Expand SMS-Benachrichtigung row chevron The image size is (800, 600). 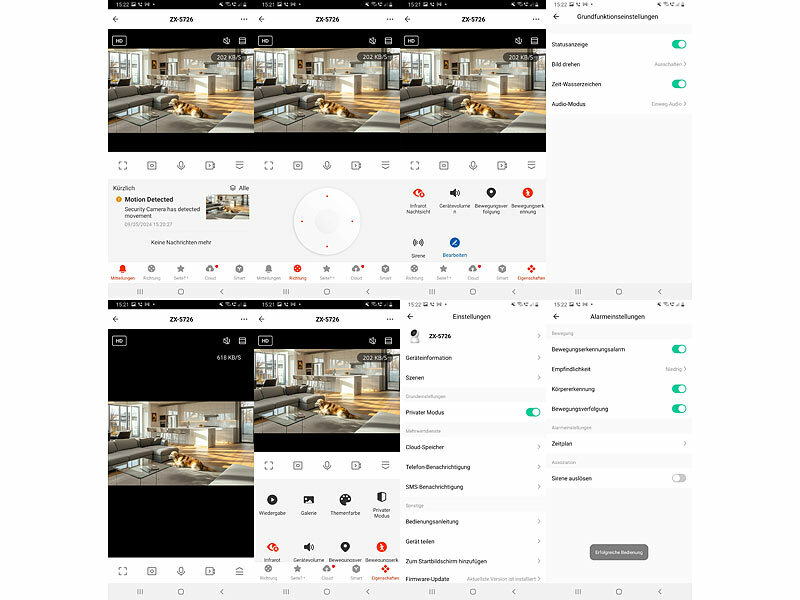pos(539,487)
